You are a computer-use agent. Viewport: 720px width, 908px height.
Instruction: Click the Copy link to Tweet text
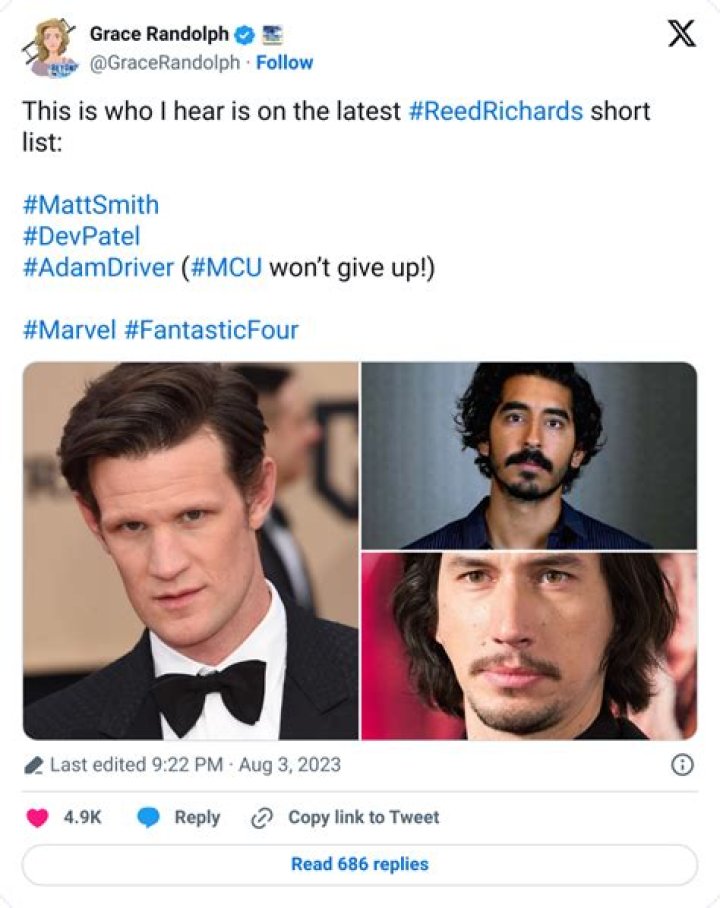pyautogui.click(x=363, y=817)
